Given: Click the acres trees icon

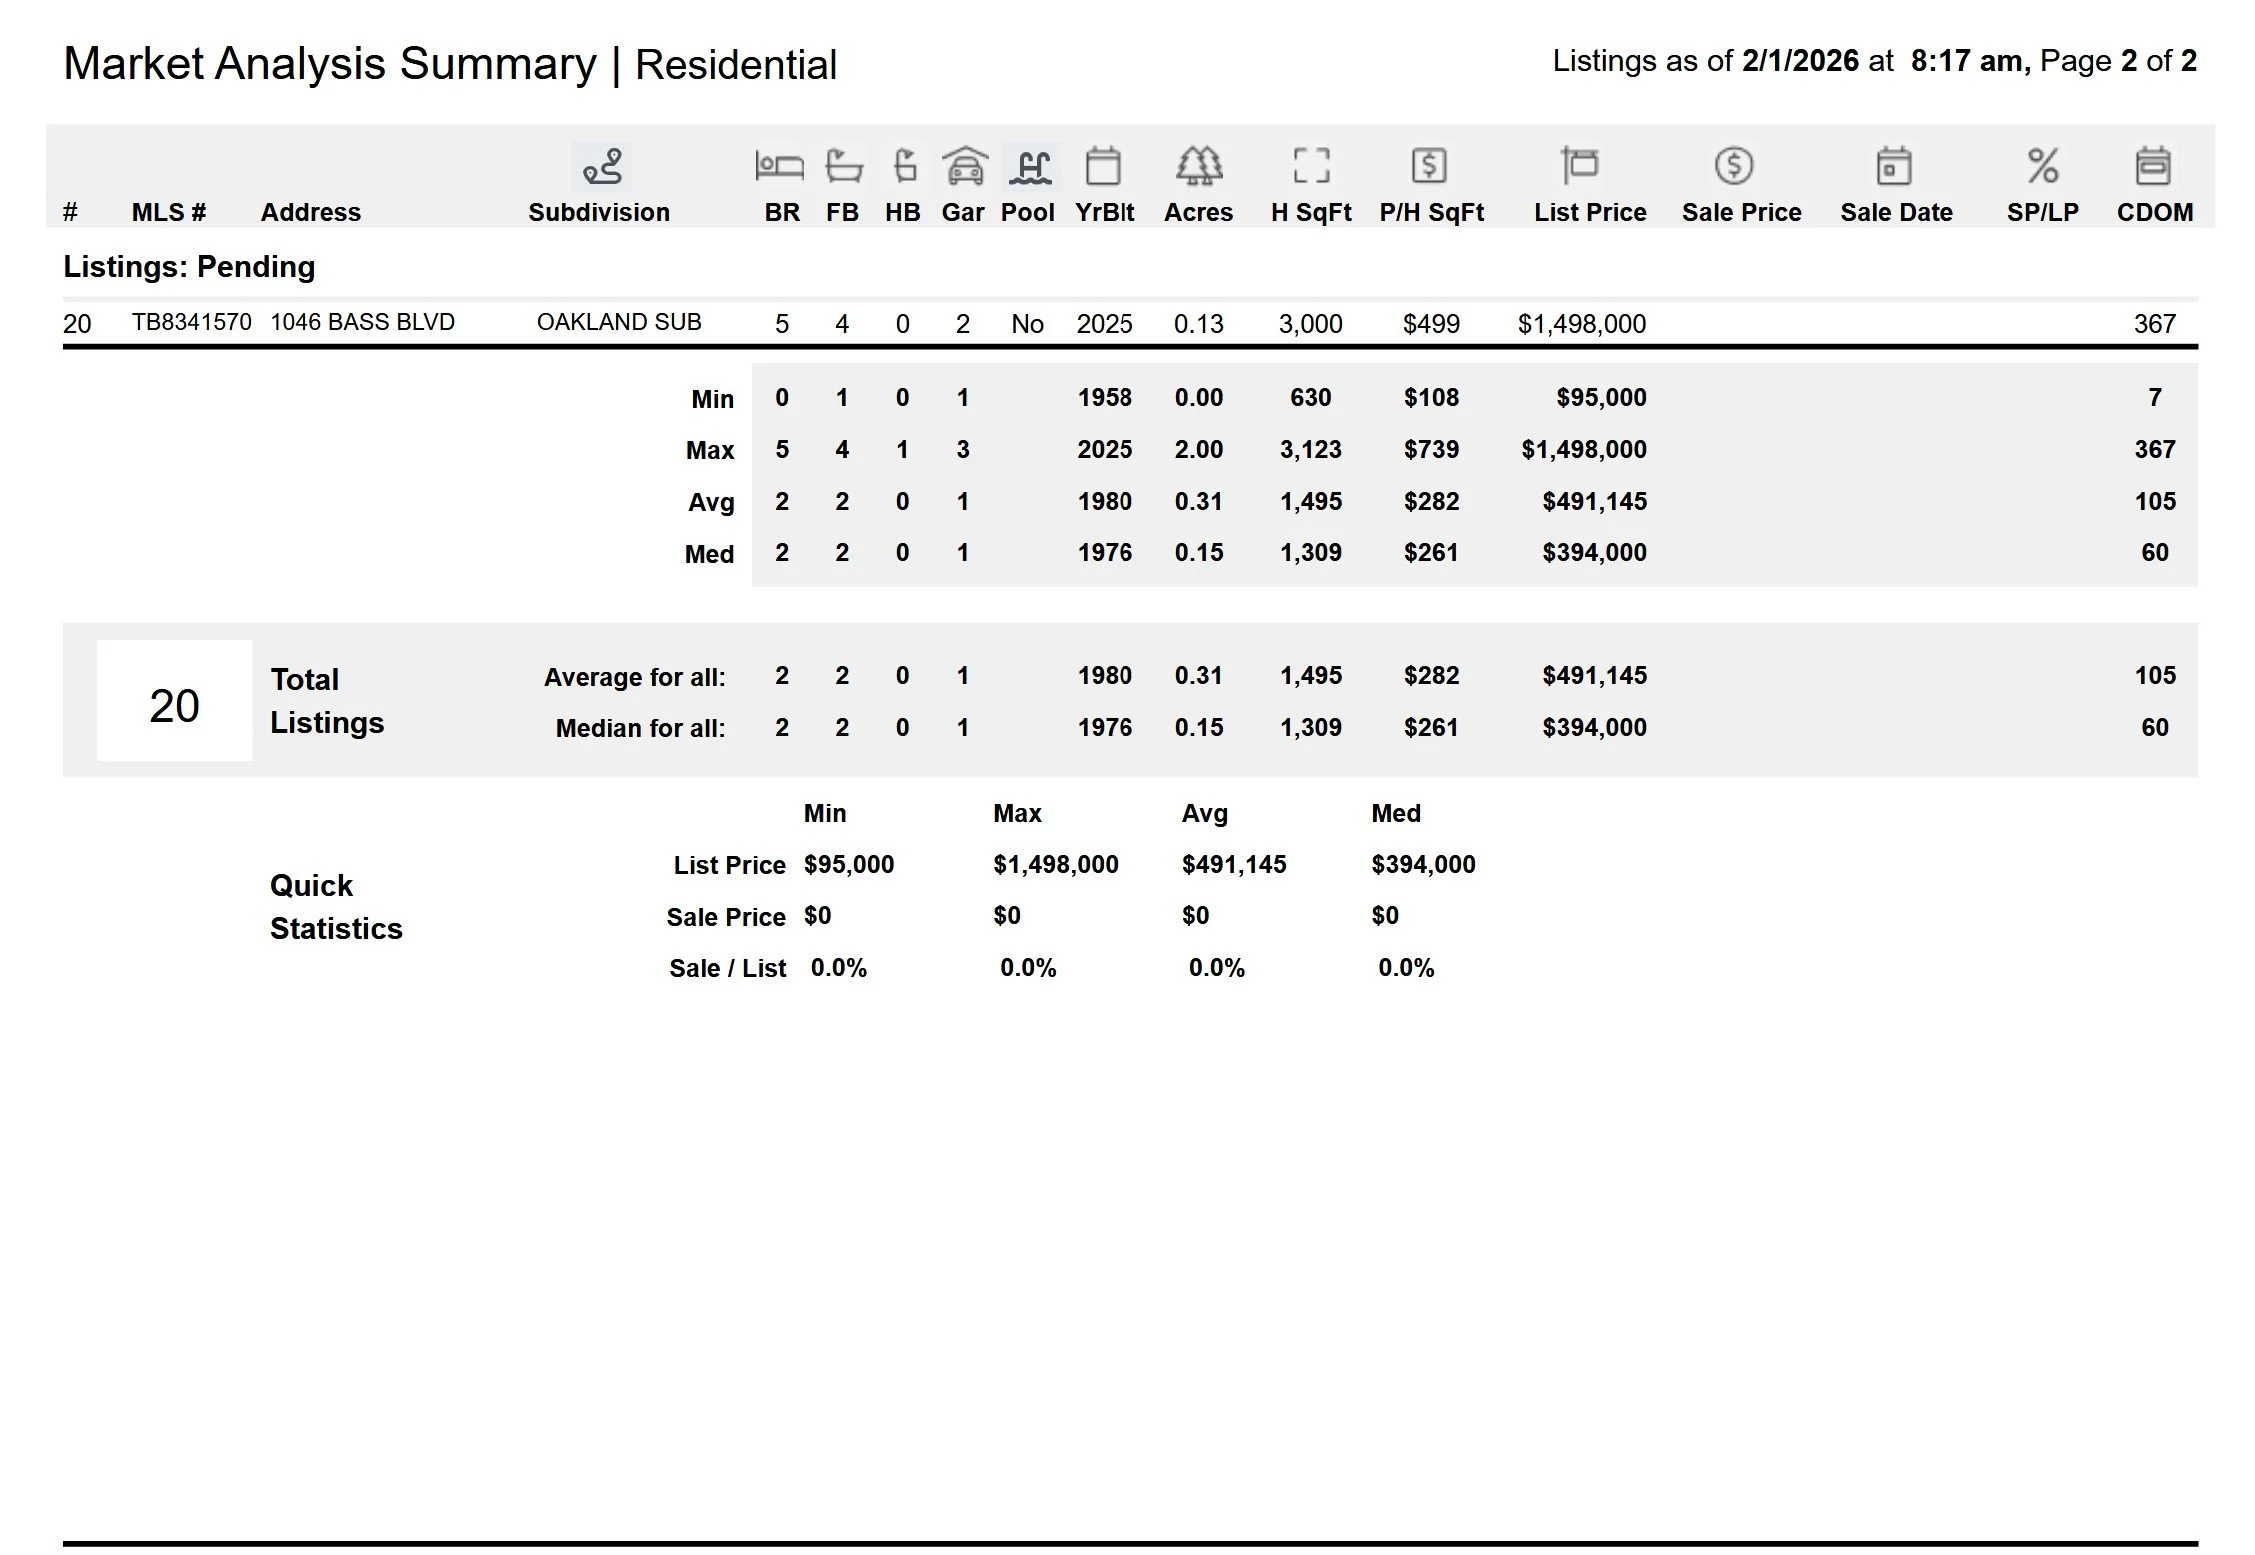Looking at the screenshot, I should 1198,166.
